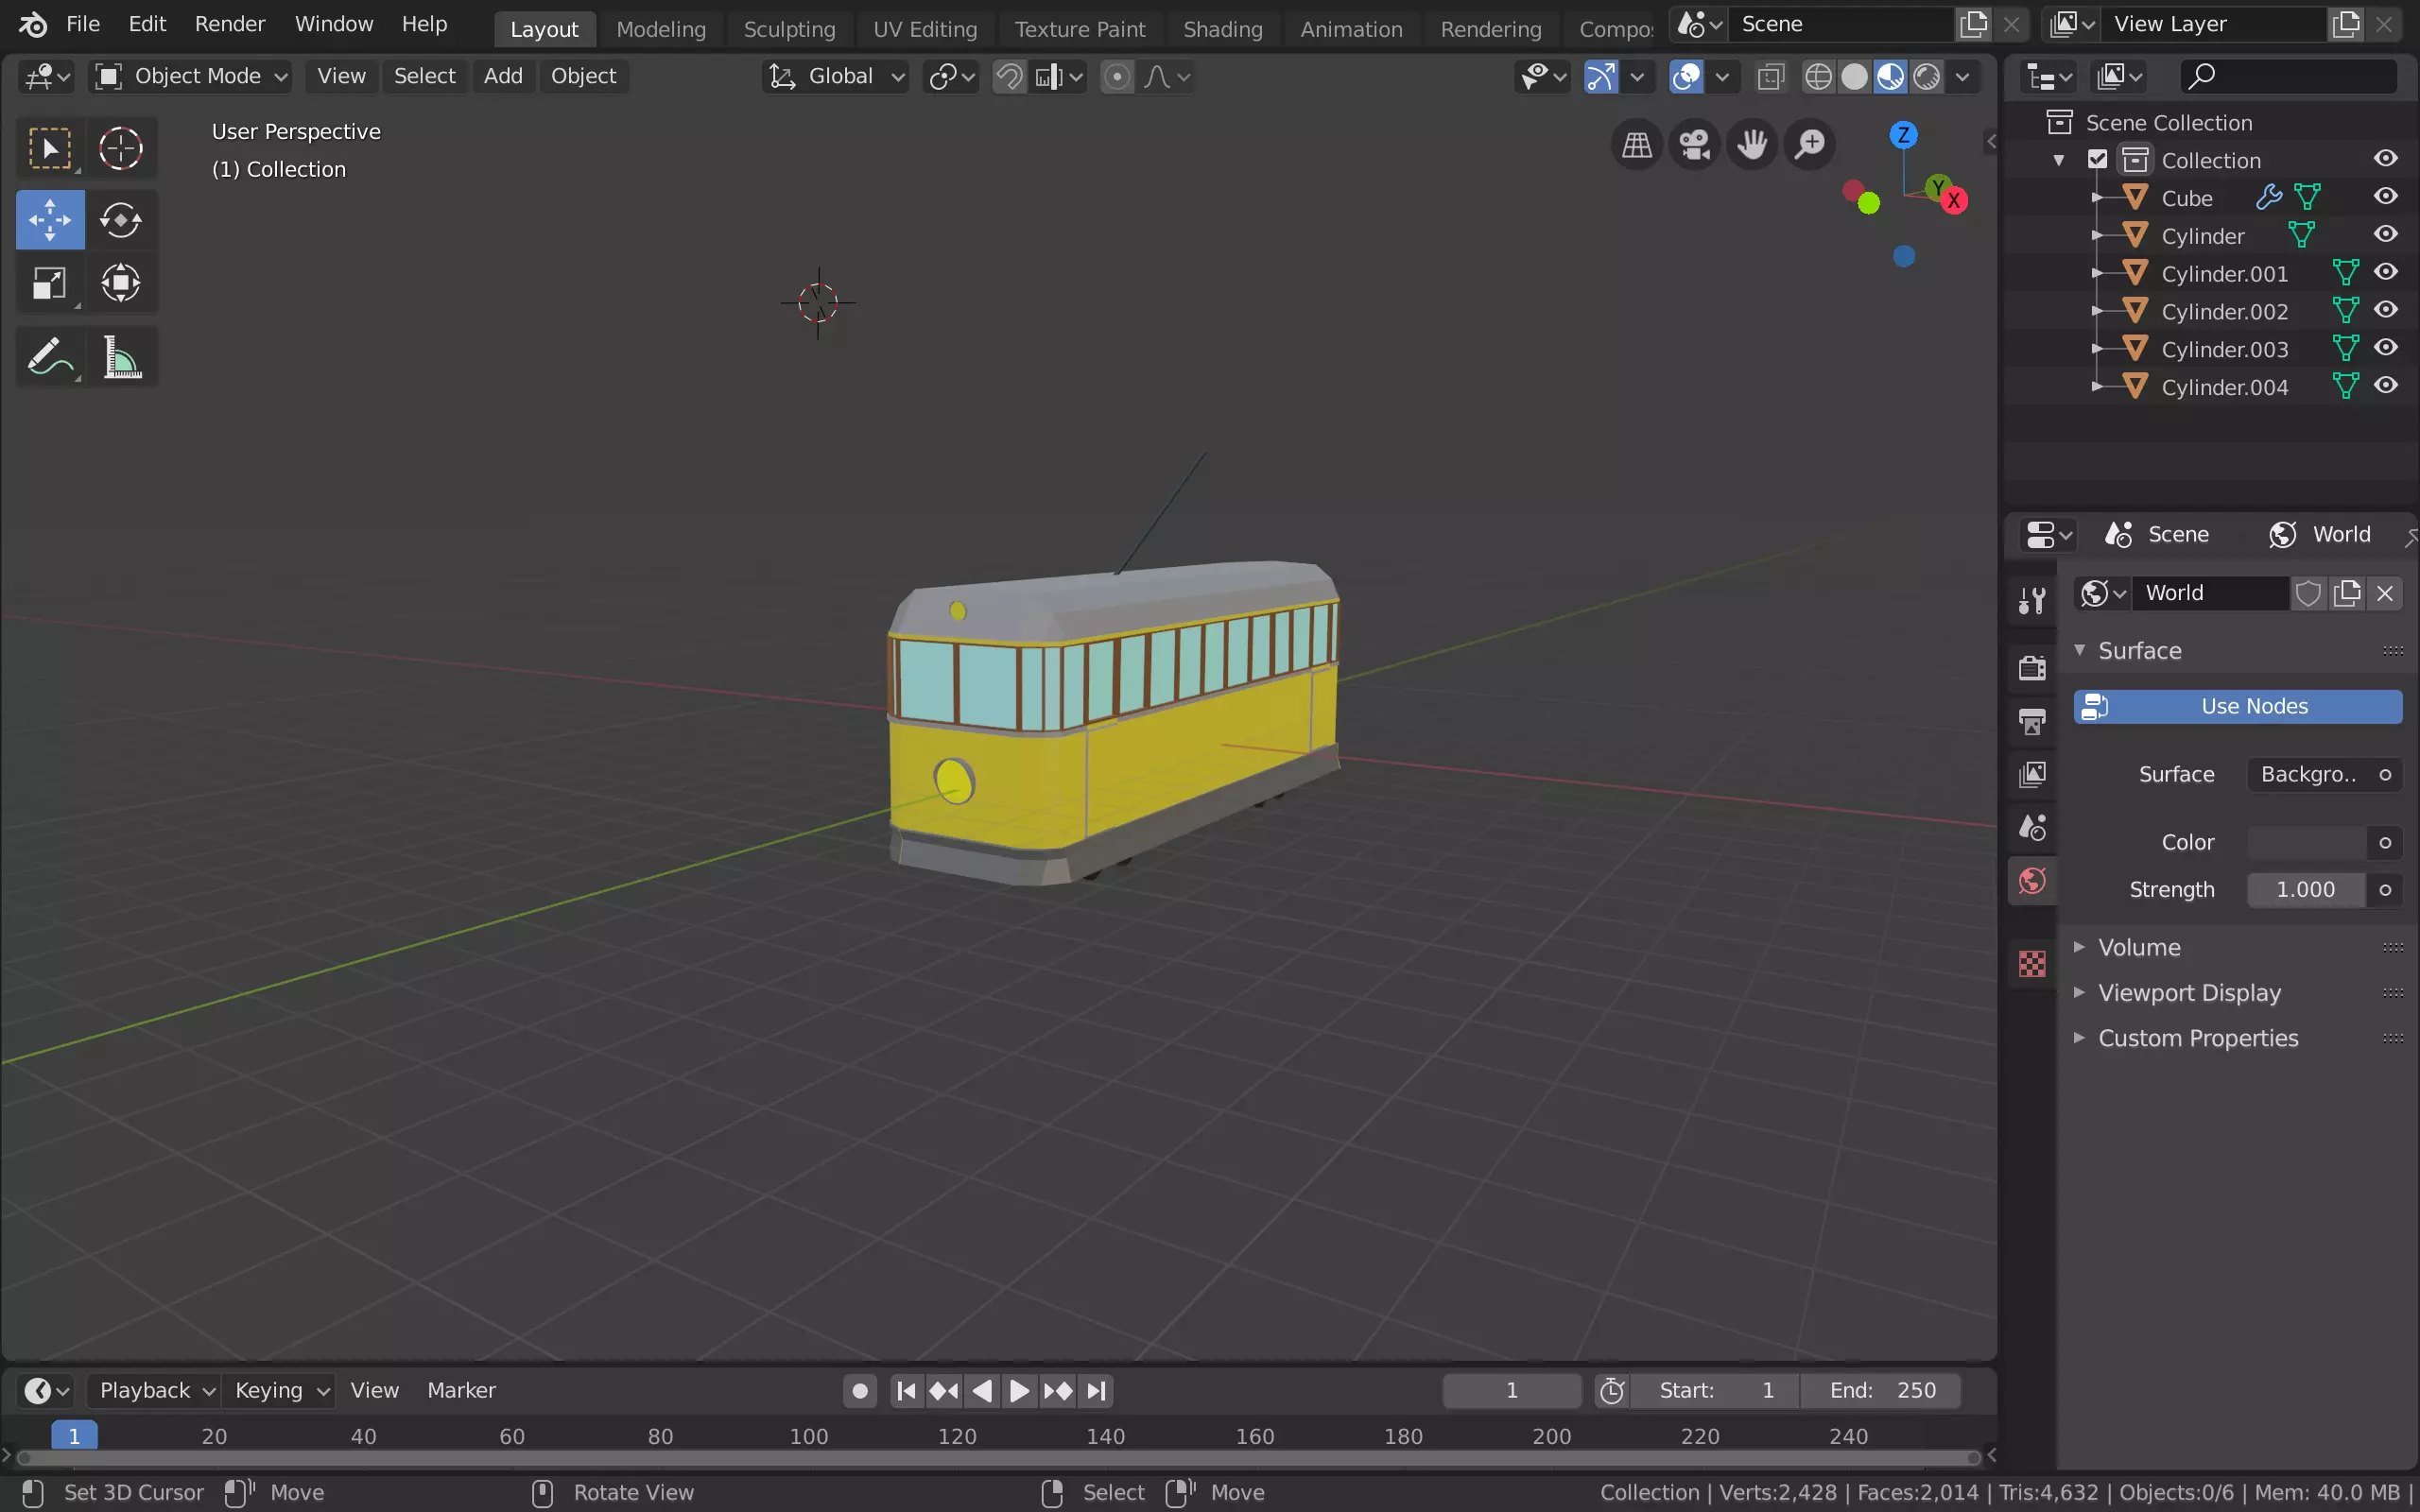
Task: Open the Global transform orientation dropdown
Action: [x=836, y=76]
